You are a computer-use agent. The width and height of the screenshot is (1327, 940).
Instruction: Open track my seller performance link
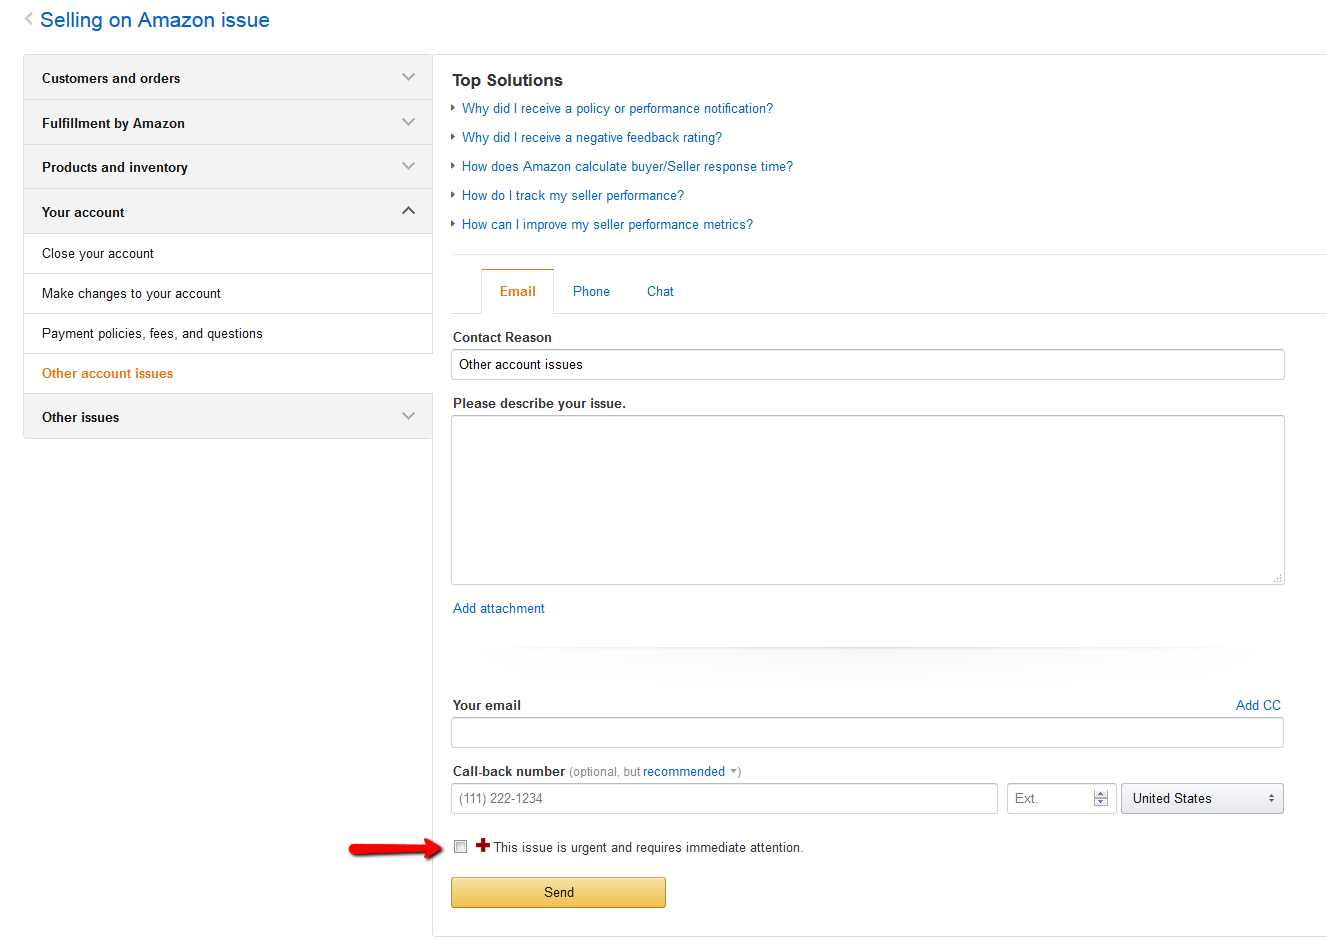pos(573,196)
